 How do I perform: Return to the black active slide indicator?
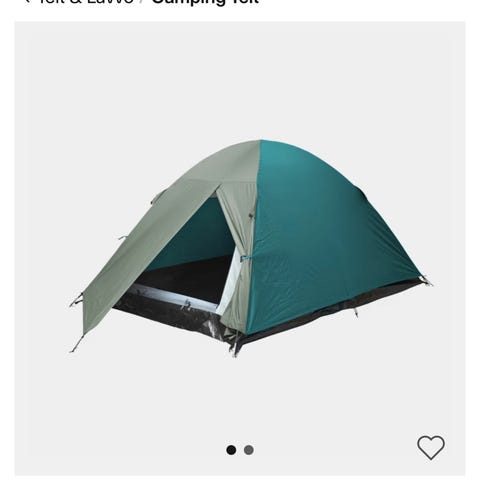(231, 450)
